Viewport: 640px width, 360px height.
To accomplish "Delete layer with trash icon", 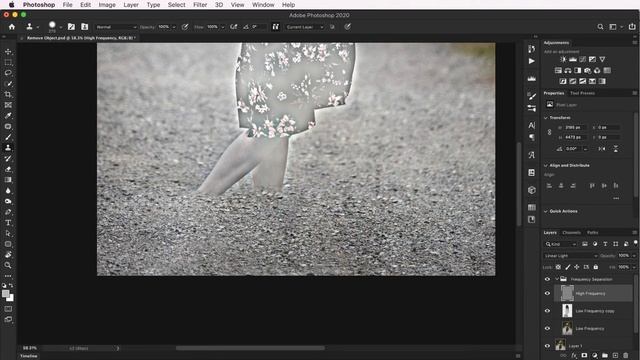I will click(626, 356).
